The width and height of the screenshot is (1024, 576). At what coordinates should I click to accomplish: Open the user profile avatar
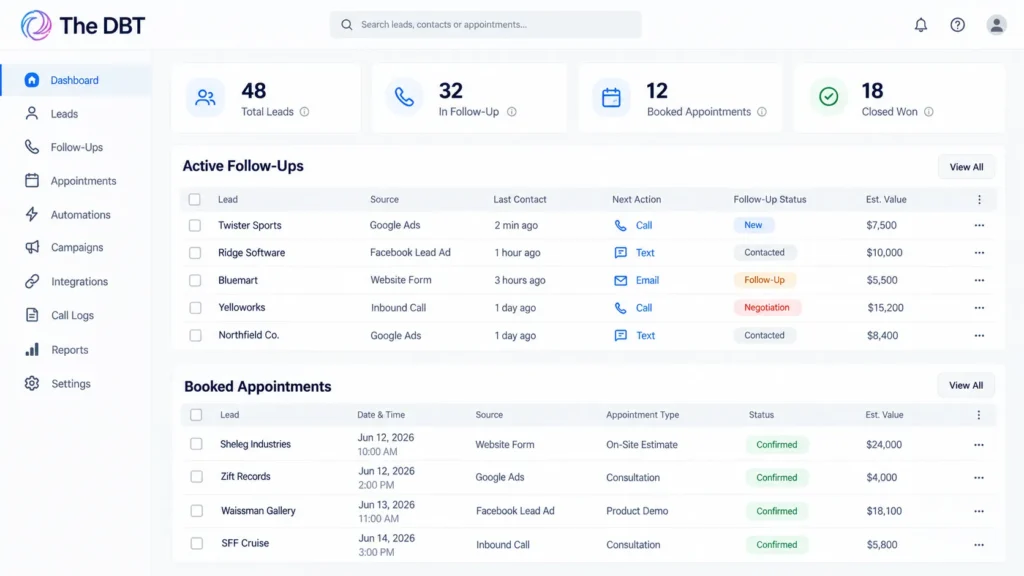(997, 25)
